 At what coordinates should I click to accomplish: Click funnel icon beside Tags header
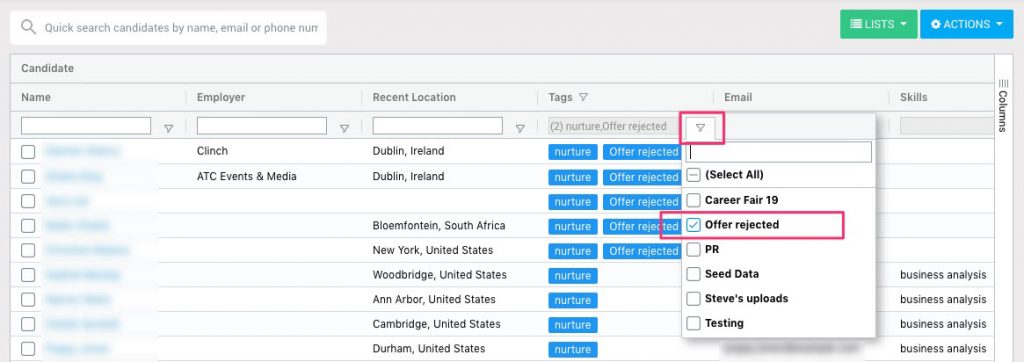[583, 97]
